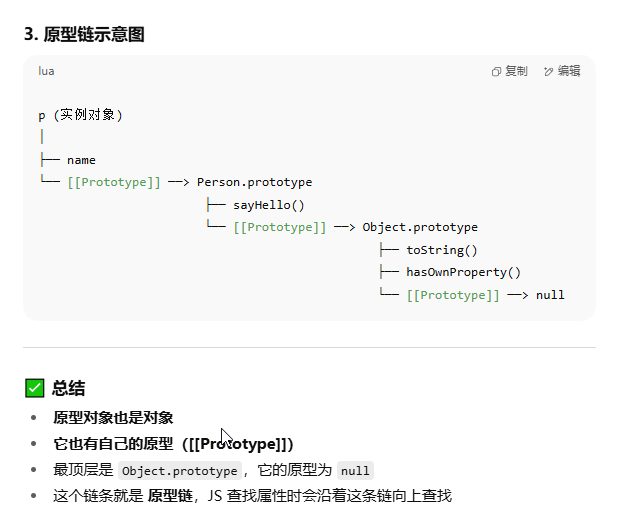Click the 复制 button label
Screen dimensions: 623x532
516,71
